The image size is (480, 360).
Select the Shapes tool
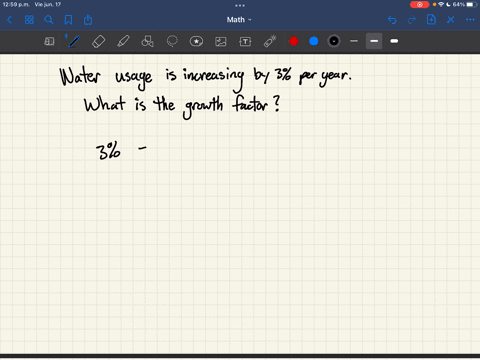click(147, 41)
